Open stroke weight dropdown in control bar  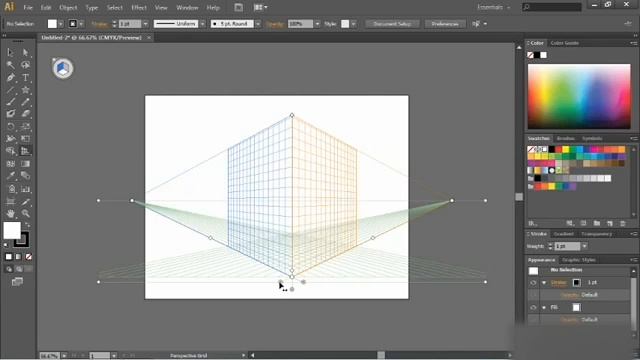click(x=145, y=24)
